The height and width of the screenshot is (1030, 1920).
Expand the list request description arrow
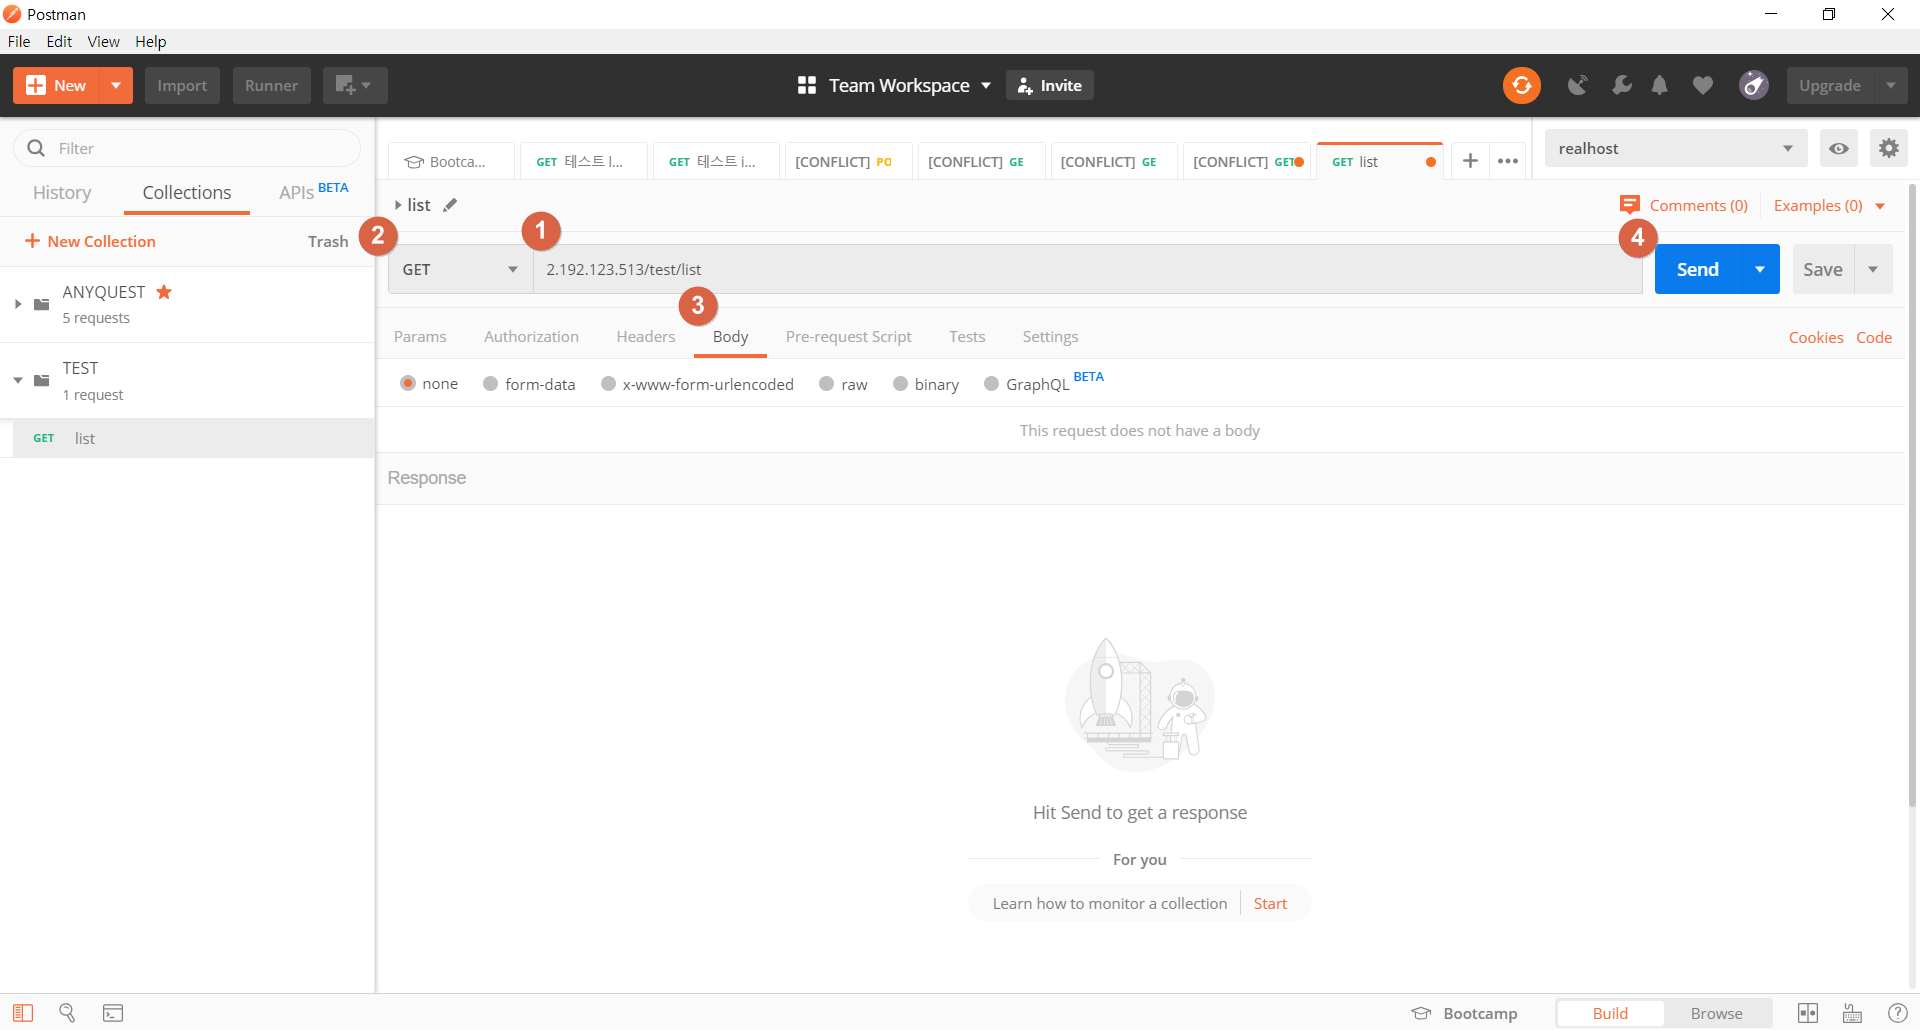point(398,205)
